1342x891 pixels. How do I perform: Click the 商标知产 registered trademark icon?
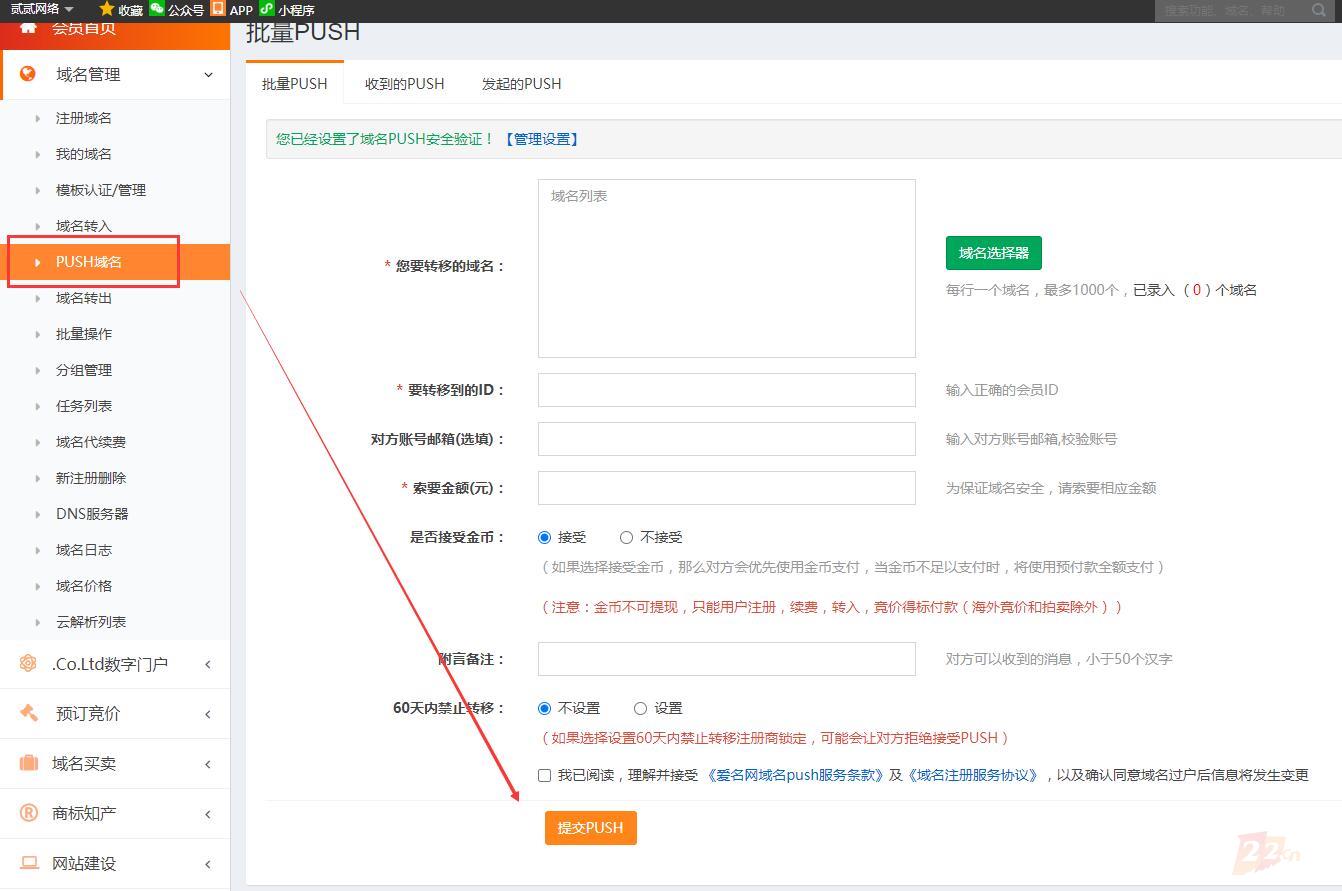pos(27,813)
